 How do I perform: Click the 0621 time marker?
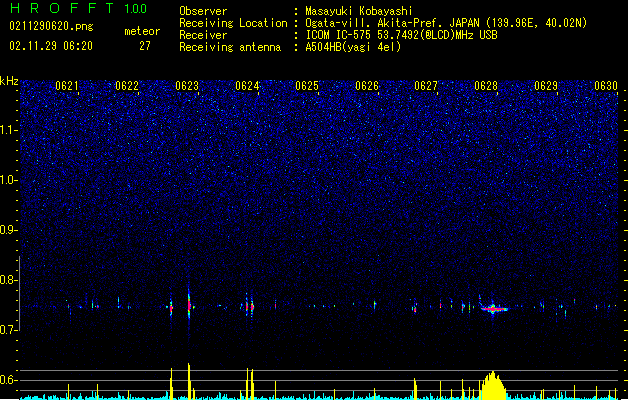click(67, 86)
